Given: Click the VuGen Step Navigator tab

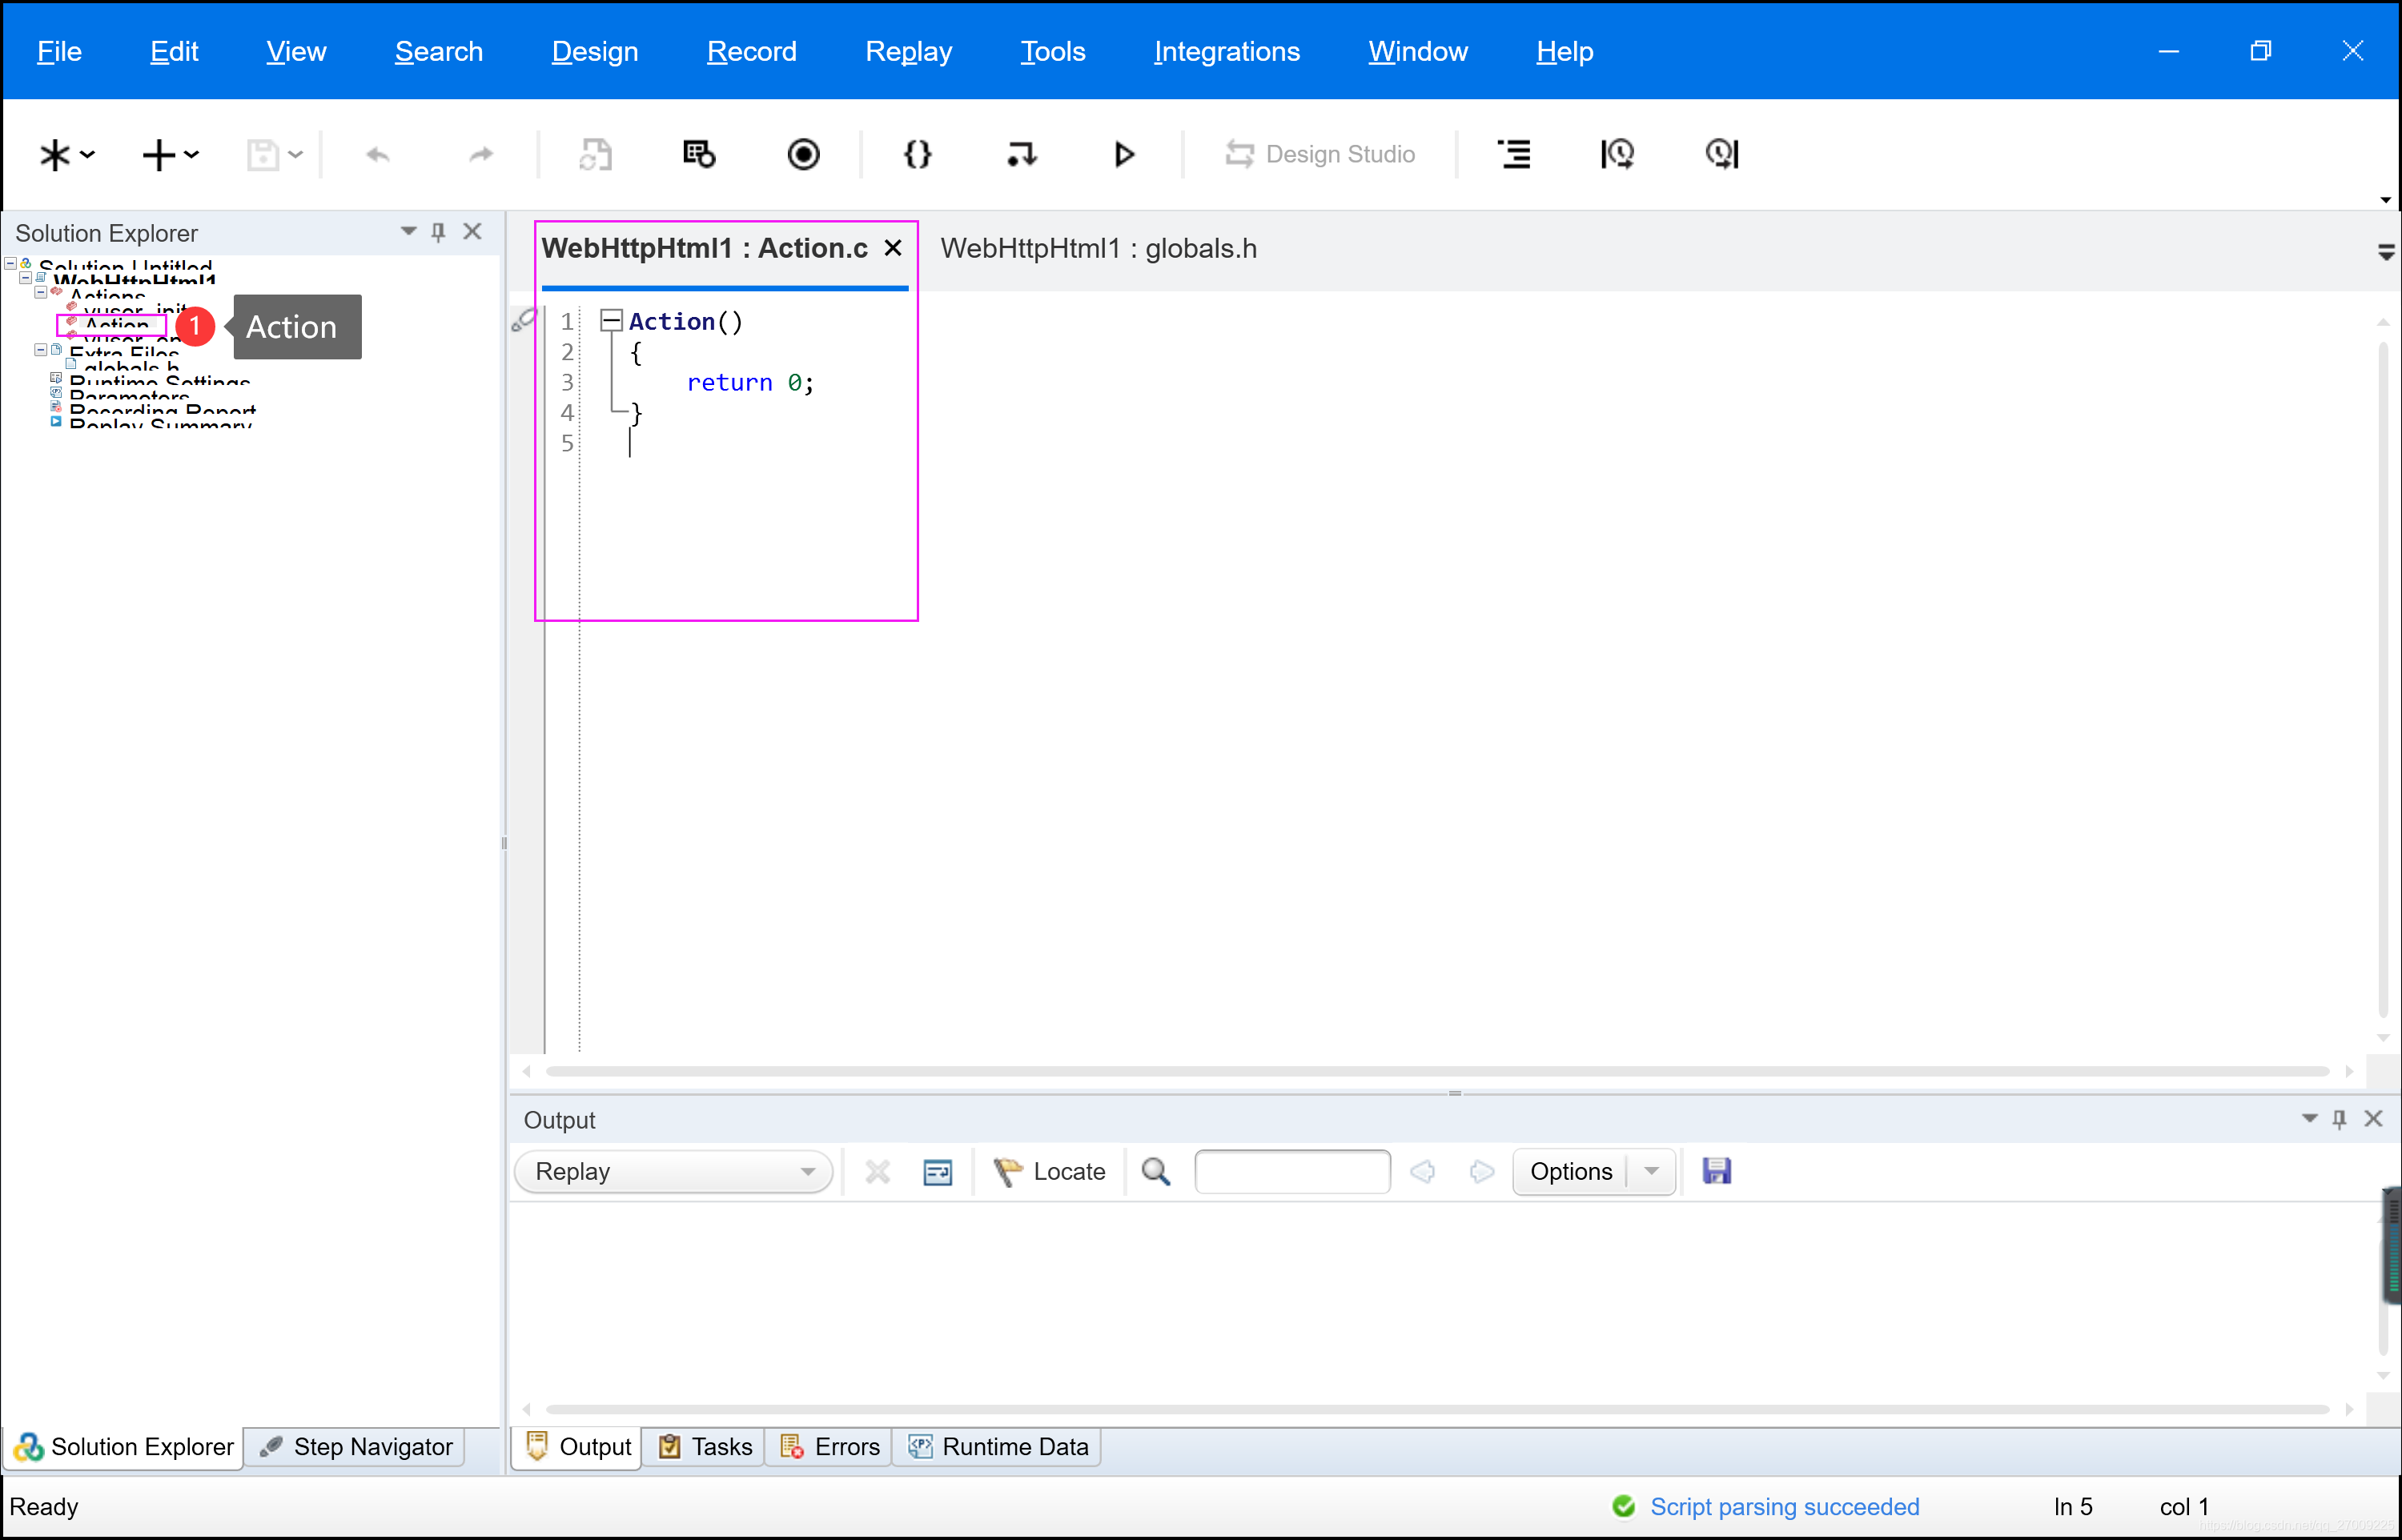Looking at the screenshot, I should [x=357, y=1447].
